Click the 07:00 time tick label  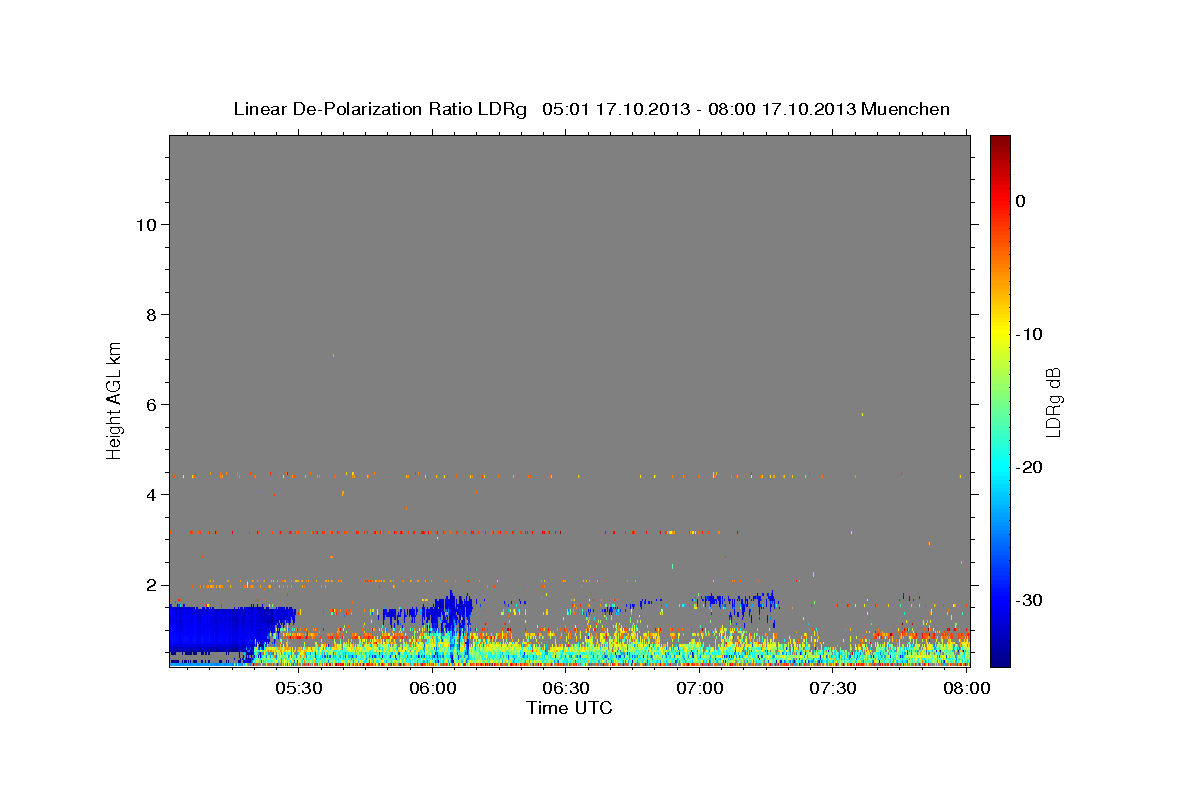point(700,688)
